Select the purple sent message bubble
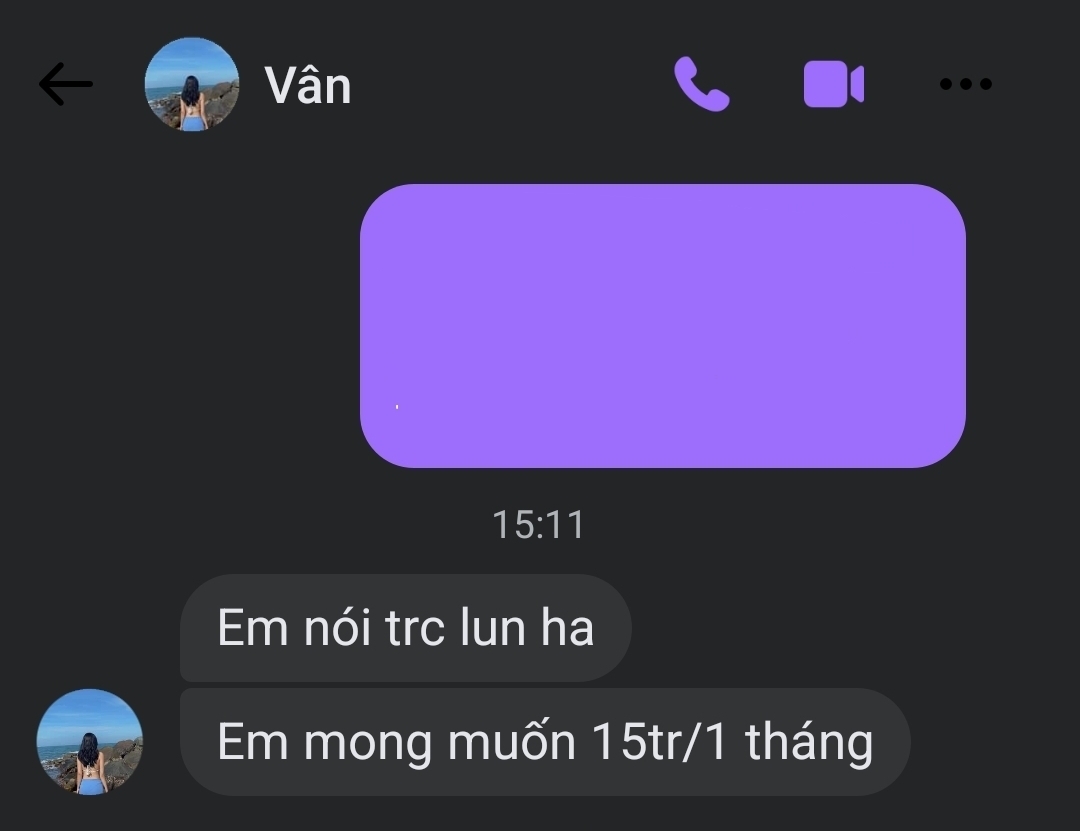Image resolution: width=1080 pixels, height=831 pixels. tap(663, 326)
